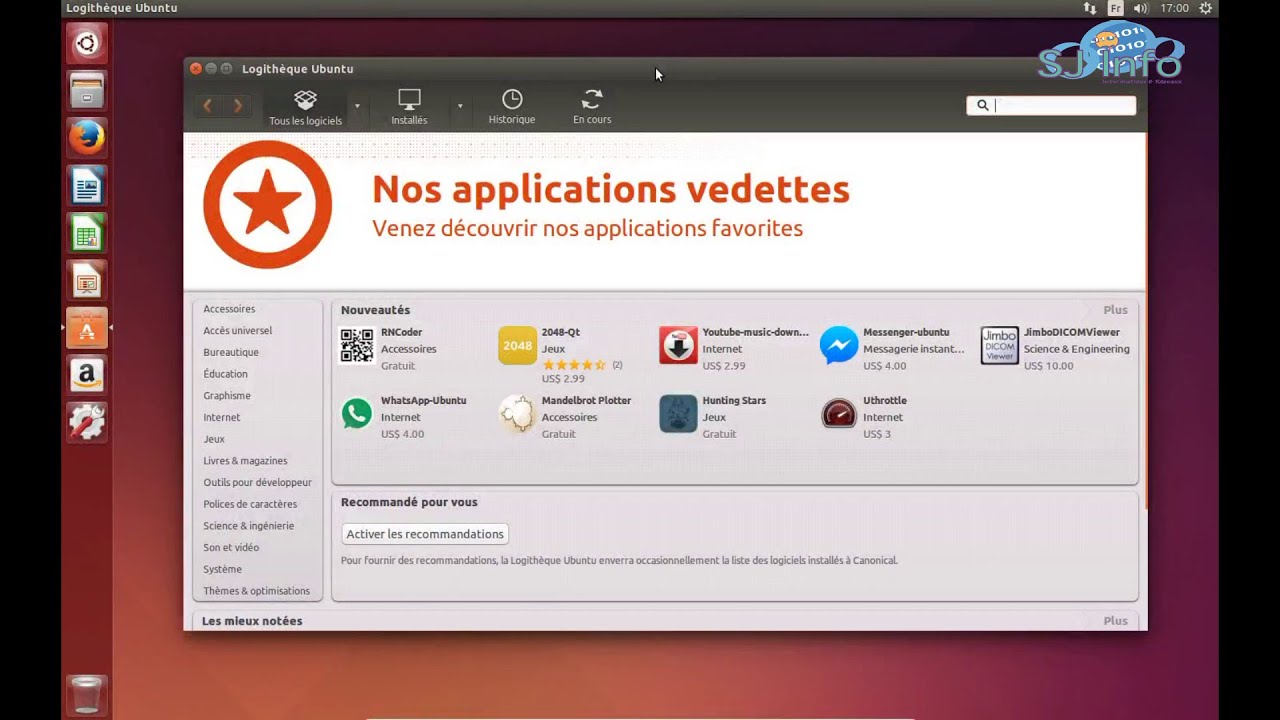Screen dimensions: 1280x720
Task: Select the Bureautique category
Action: (x=231, y=352)
